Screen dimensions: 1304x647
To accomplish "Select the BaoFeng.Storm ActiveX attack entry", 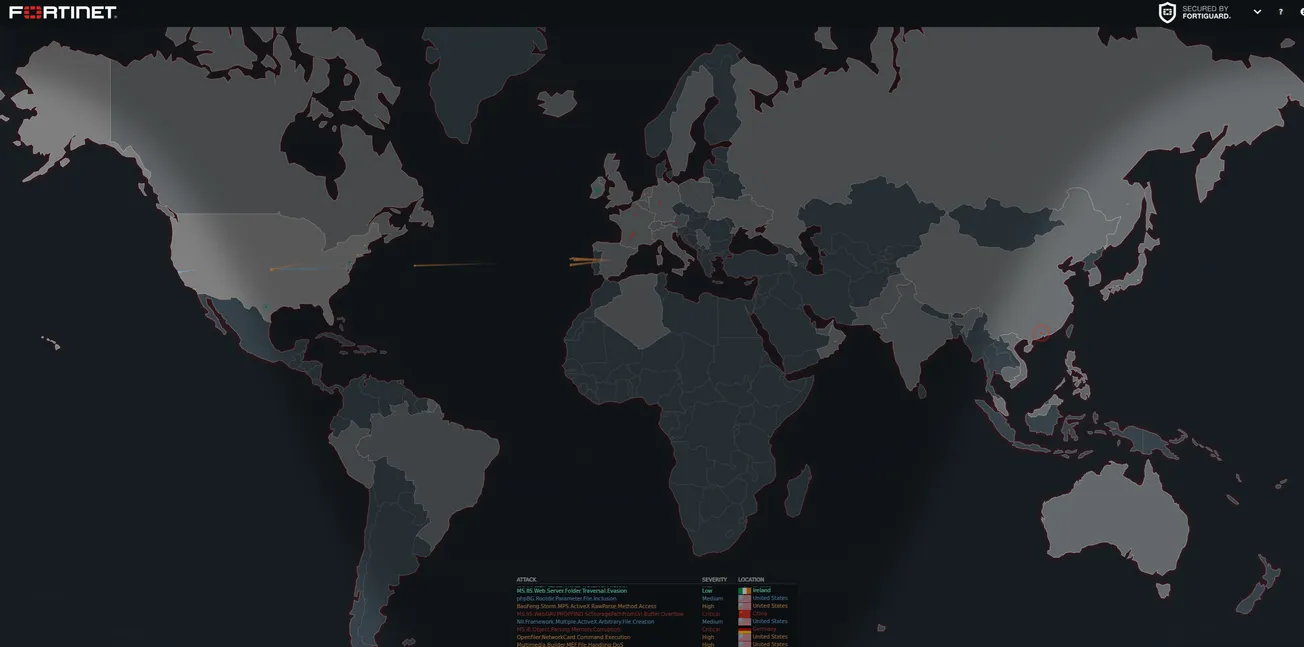I will pos(586,606).
